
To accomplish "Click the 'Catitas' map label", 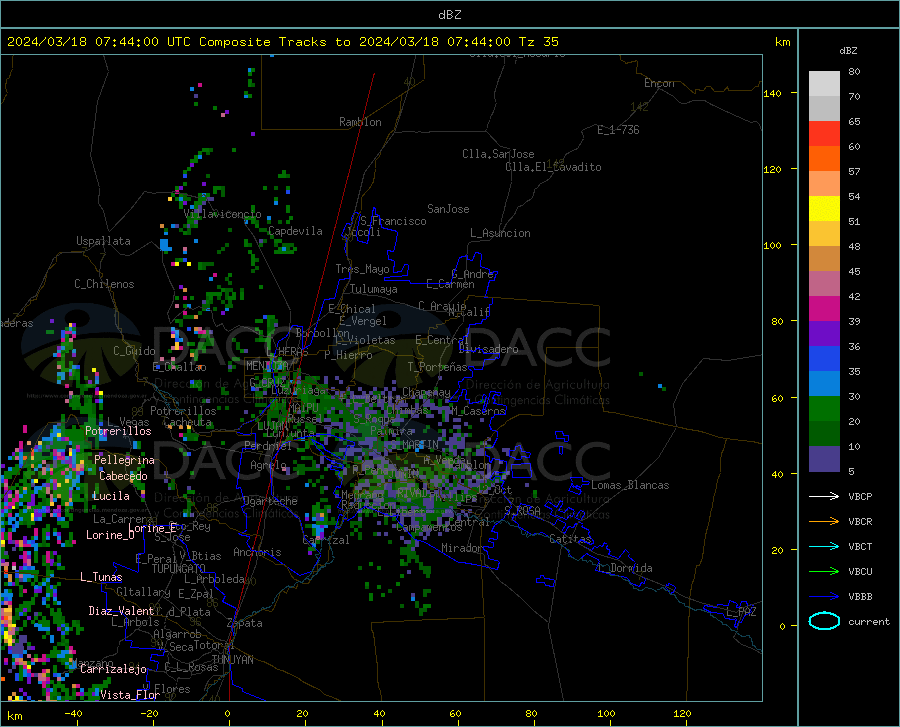I will (x=570, y=539).
